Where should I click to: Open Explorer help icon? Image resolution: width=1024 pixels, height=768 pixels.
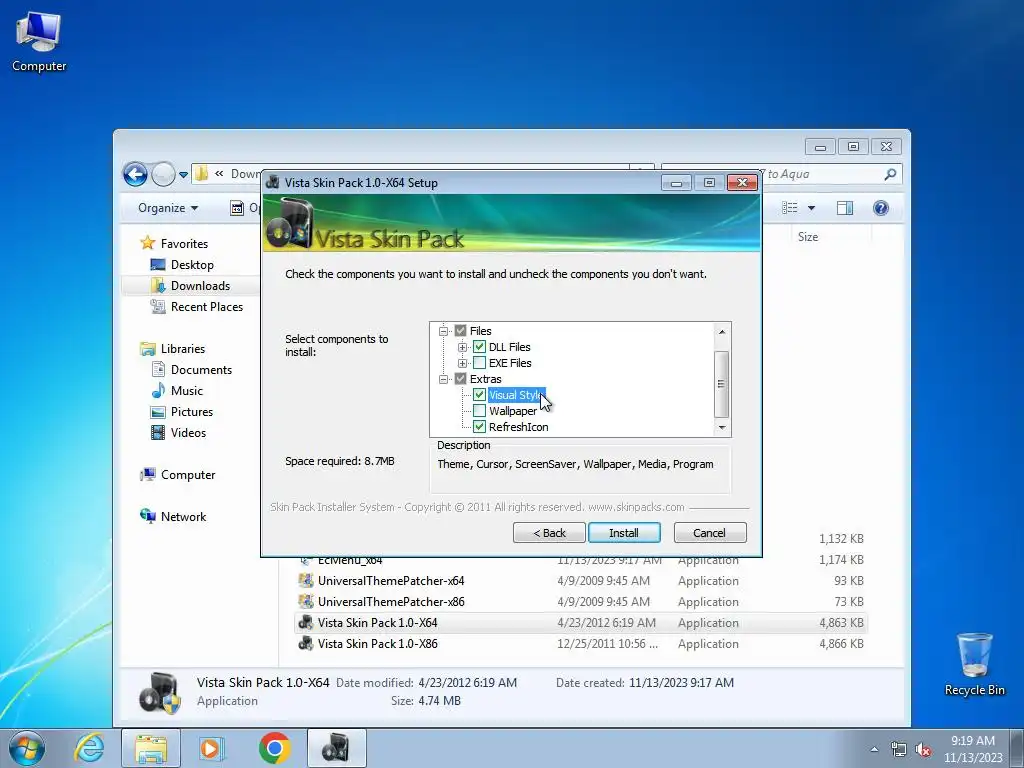pyautogui.click(x=880, y=208)
